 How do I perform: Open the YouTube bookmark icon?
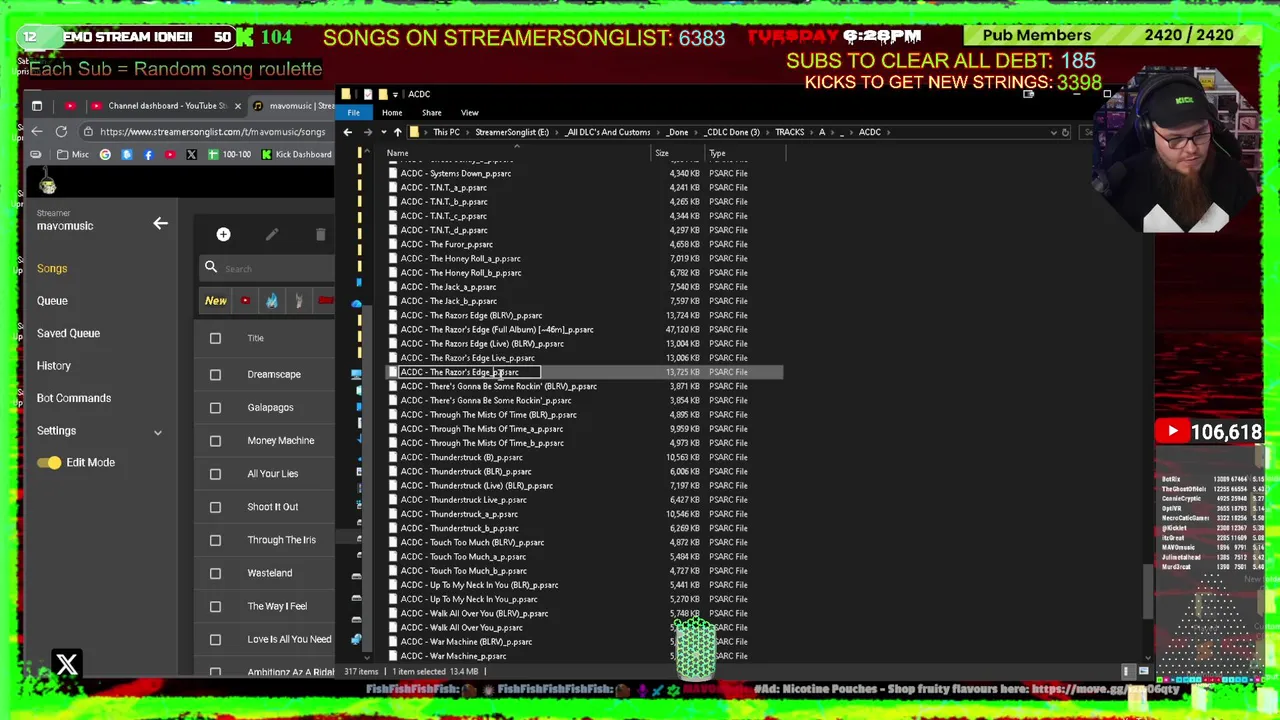[170, 155]
